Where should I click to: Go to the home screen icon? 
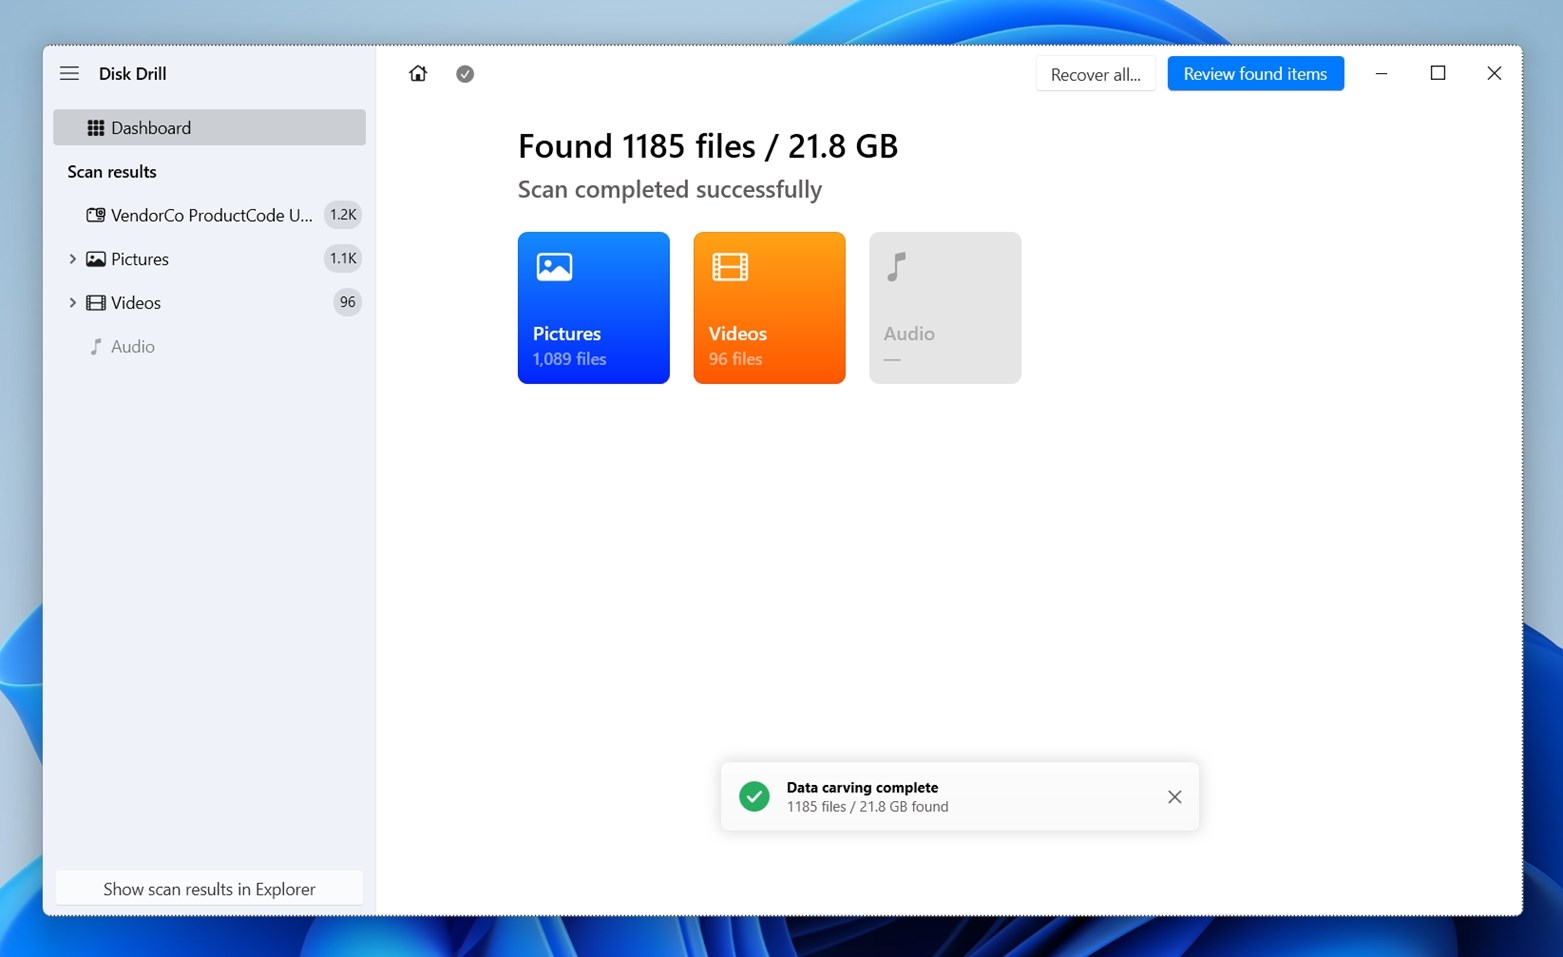[x=418, y=73]
